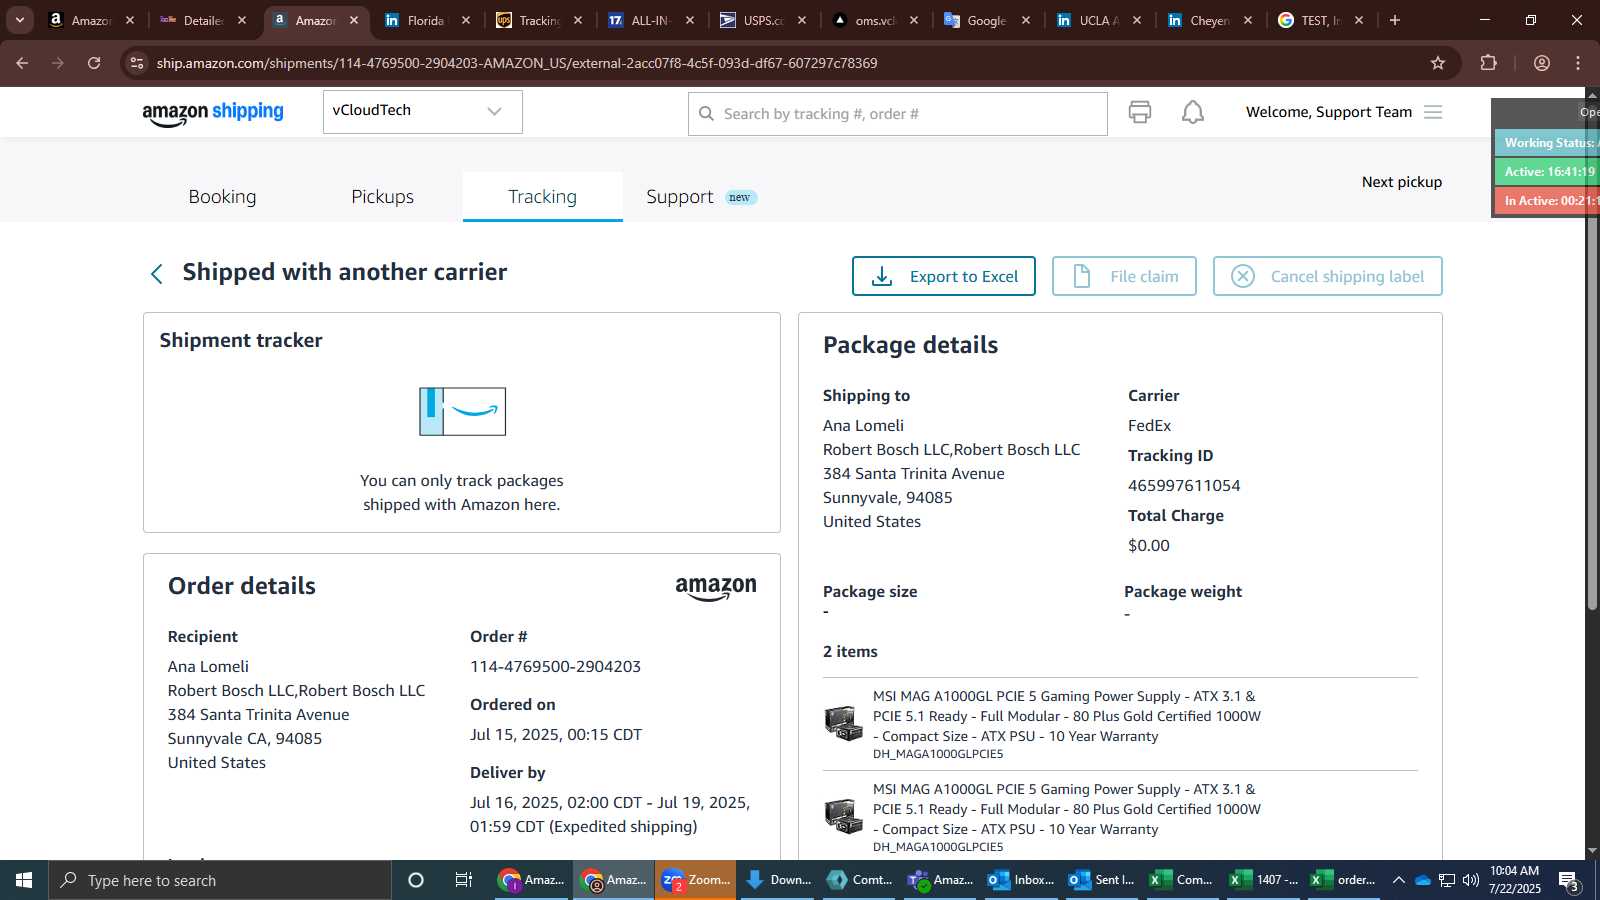This screenshot has height=900, width=1600.
Task: Click tracking ID 465997611054
Action: click(x=1184, y=485)
